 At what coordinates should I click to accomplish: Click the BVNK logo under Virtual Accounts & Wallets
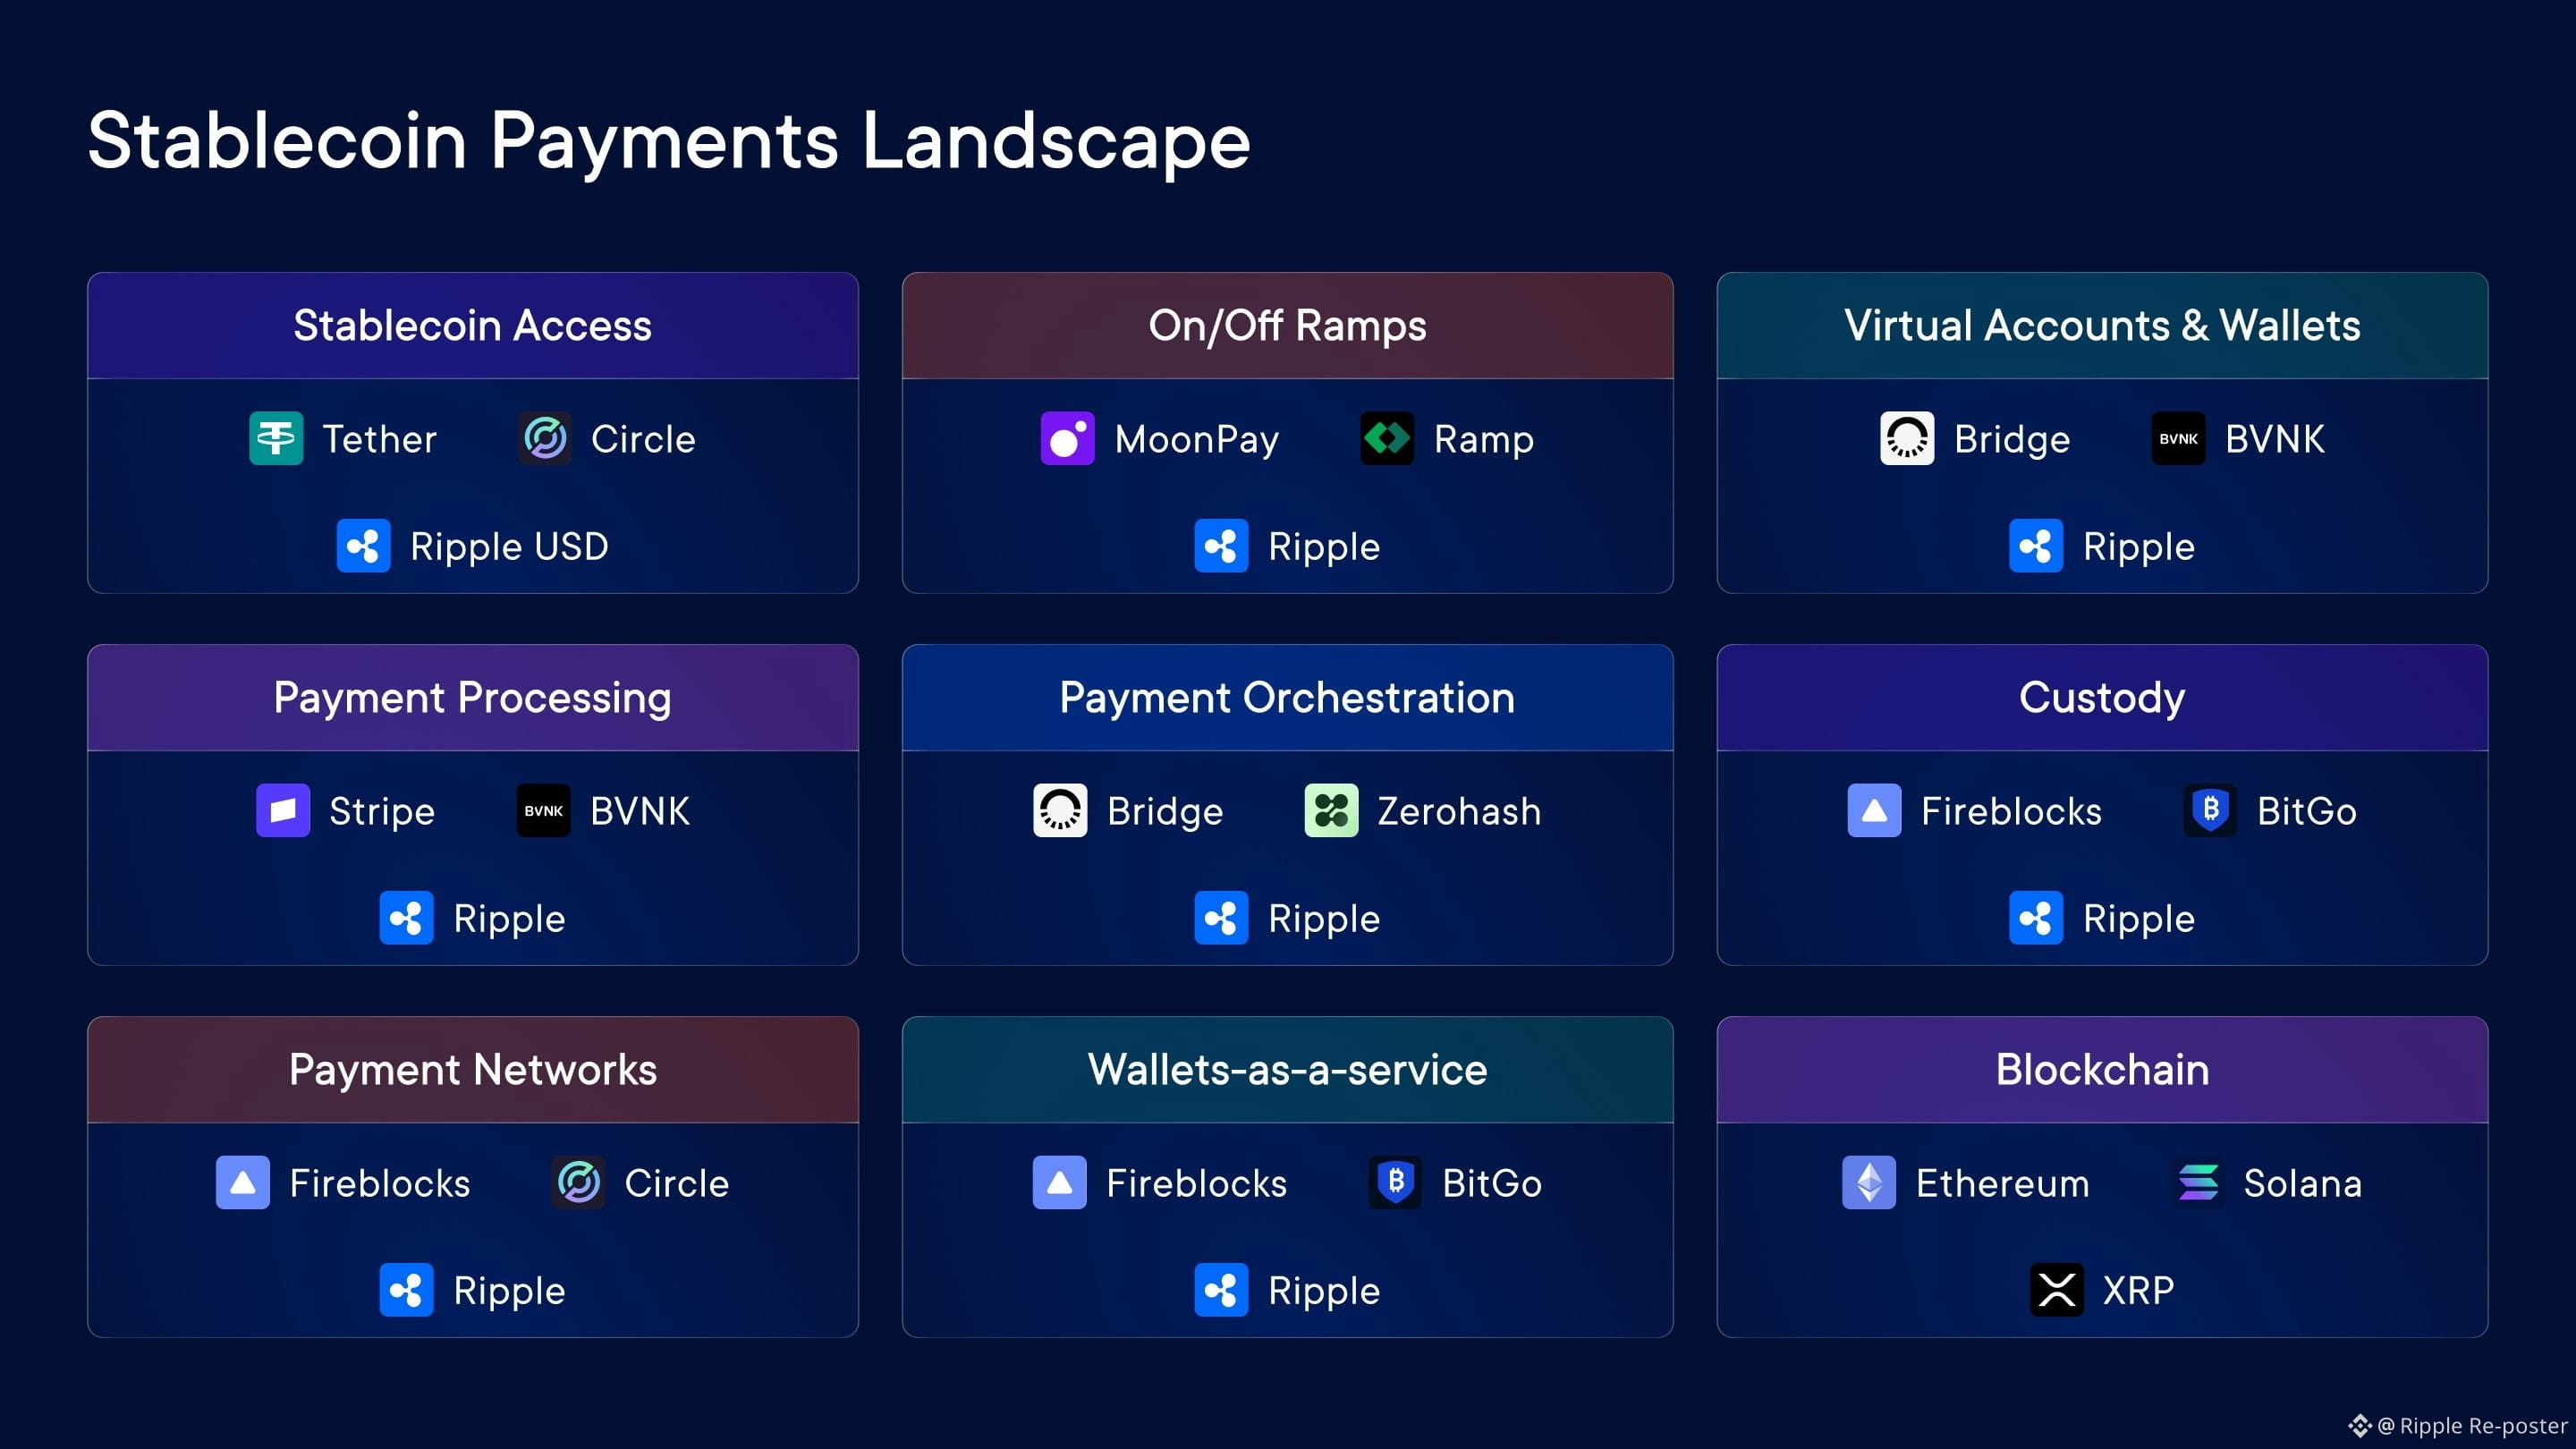click(x=2178, y=438)
